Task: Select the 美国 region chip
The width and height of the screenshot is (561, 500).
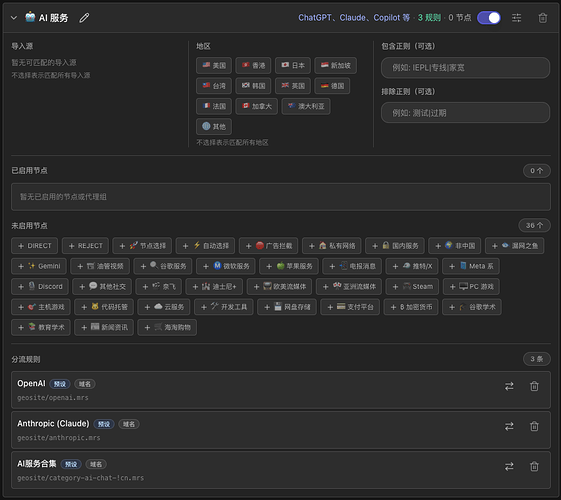Action: [x=214, y=65]
